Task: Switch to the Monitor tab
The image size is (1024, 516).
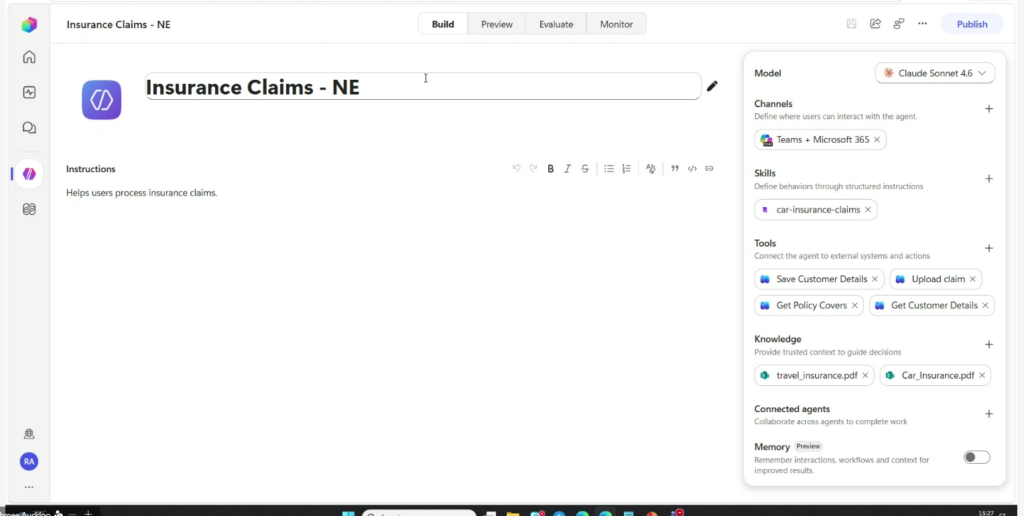Action: [x=616, y=24]
